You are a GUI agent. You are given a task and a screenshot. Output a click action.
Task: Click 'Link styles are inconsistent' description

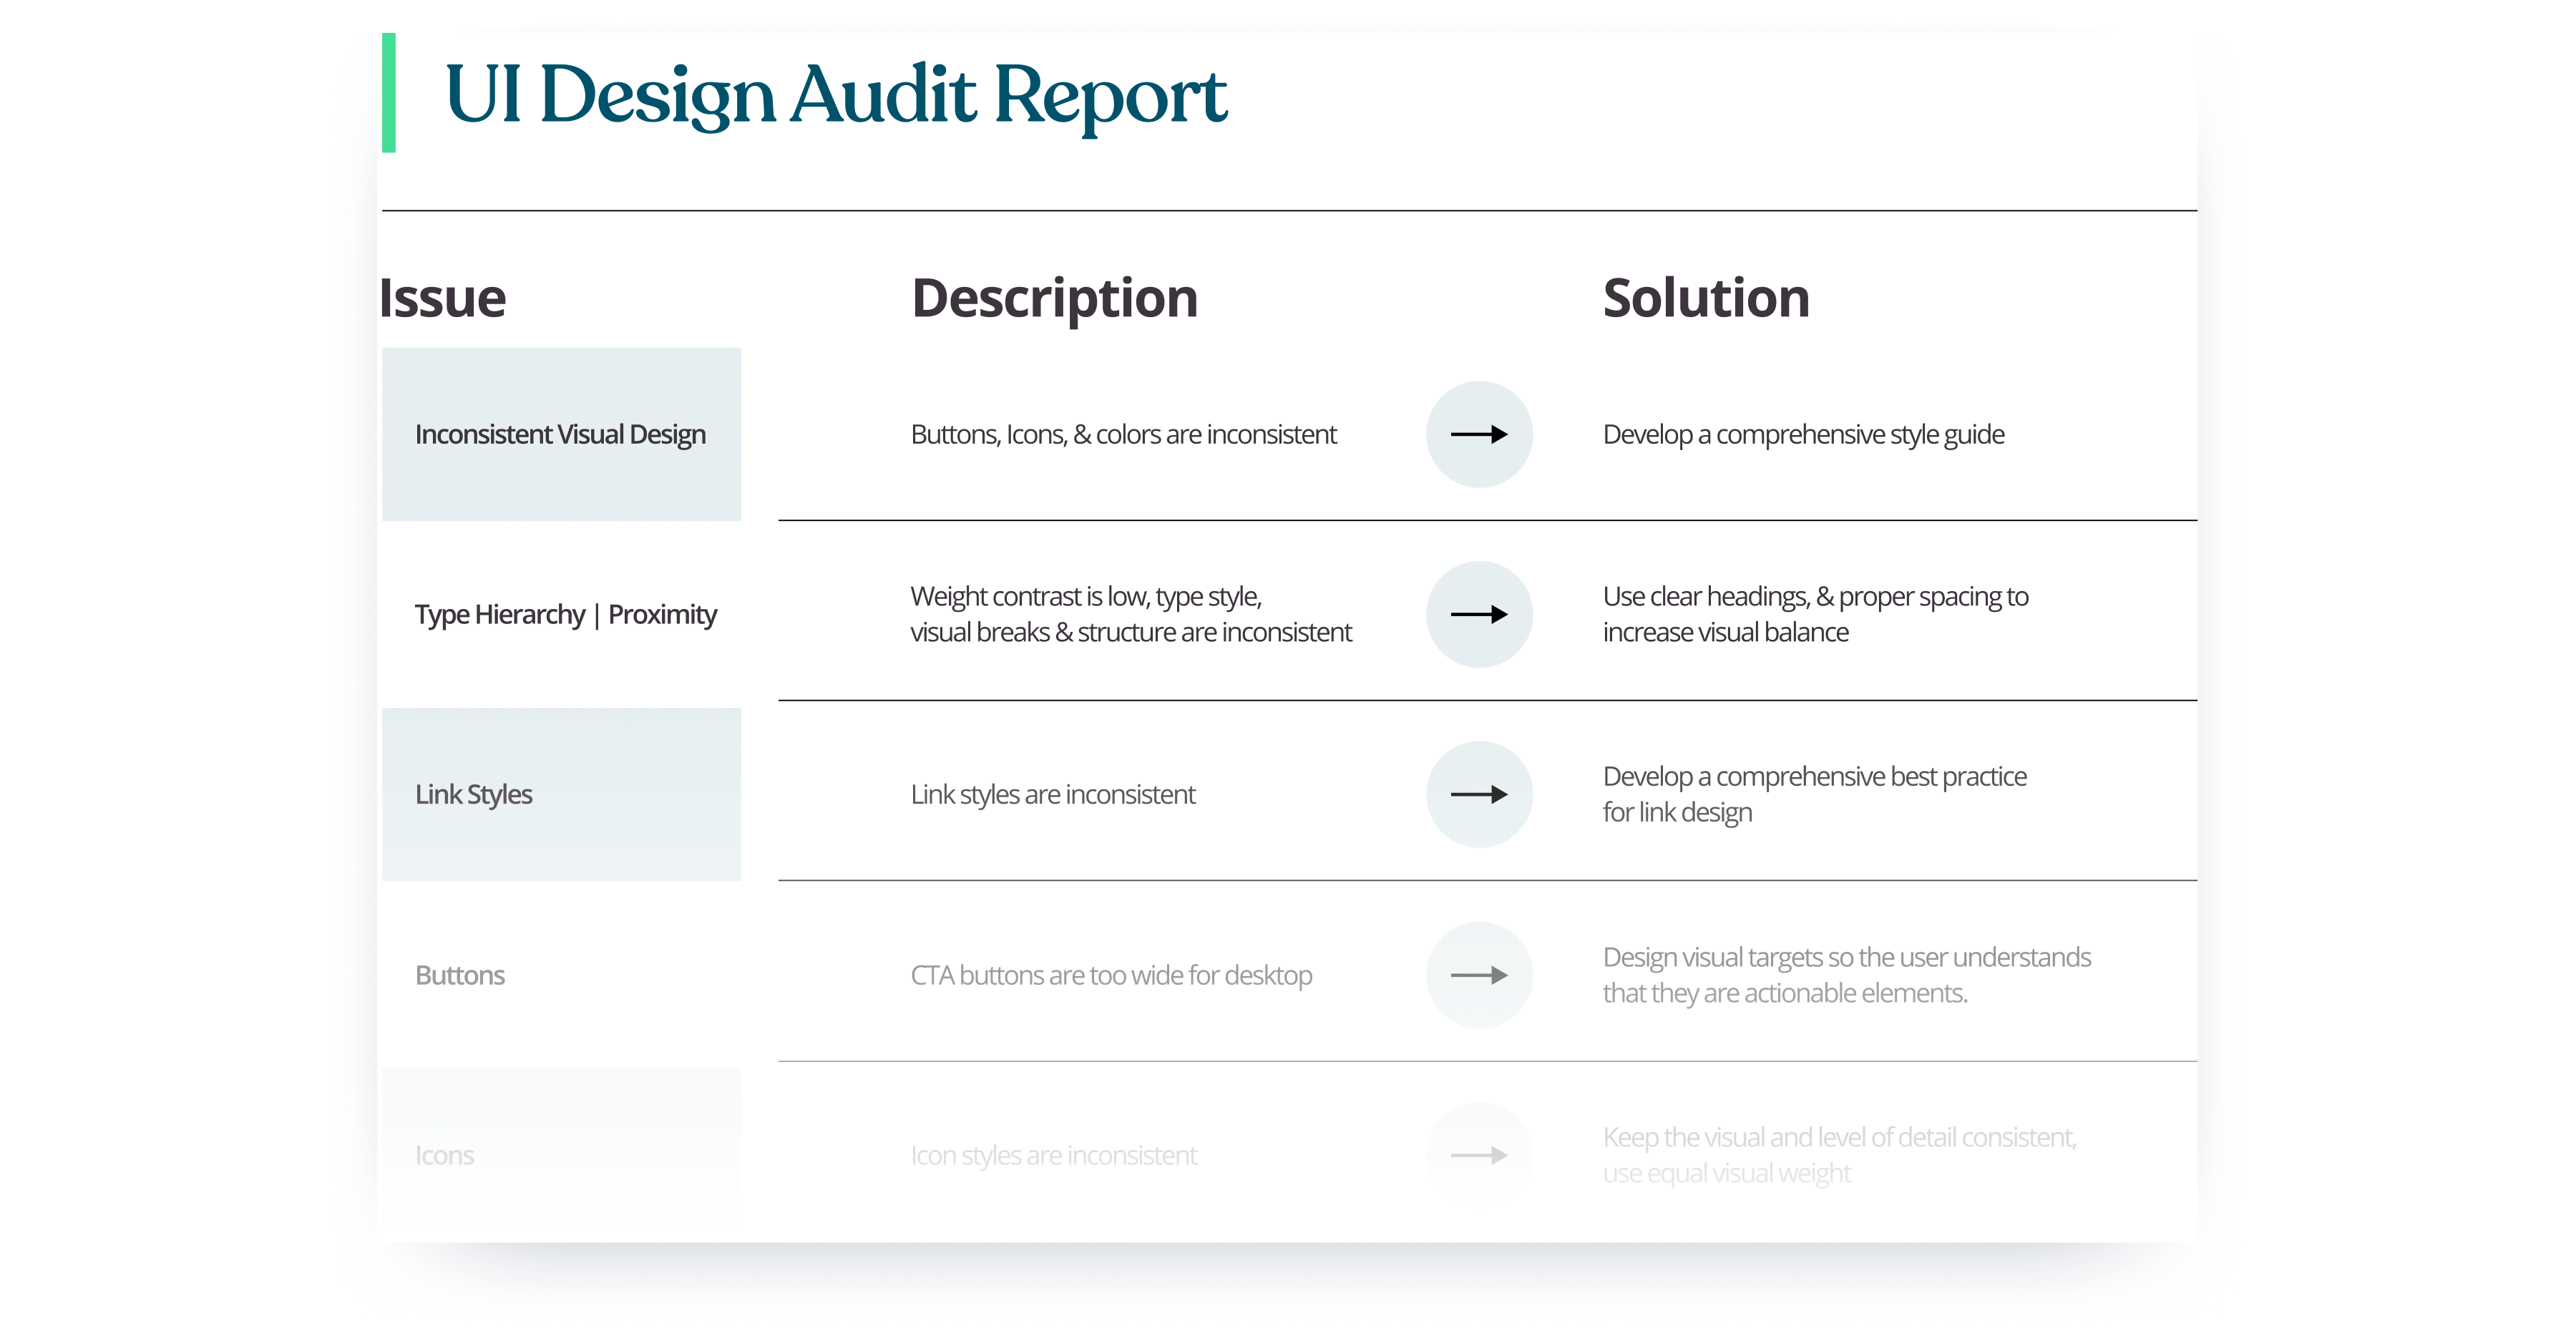tap(1052, 794)
